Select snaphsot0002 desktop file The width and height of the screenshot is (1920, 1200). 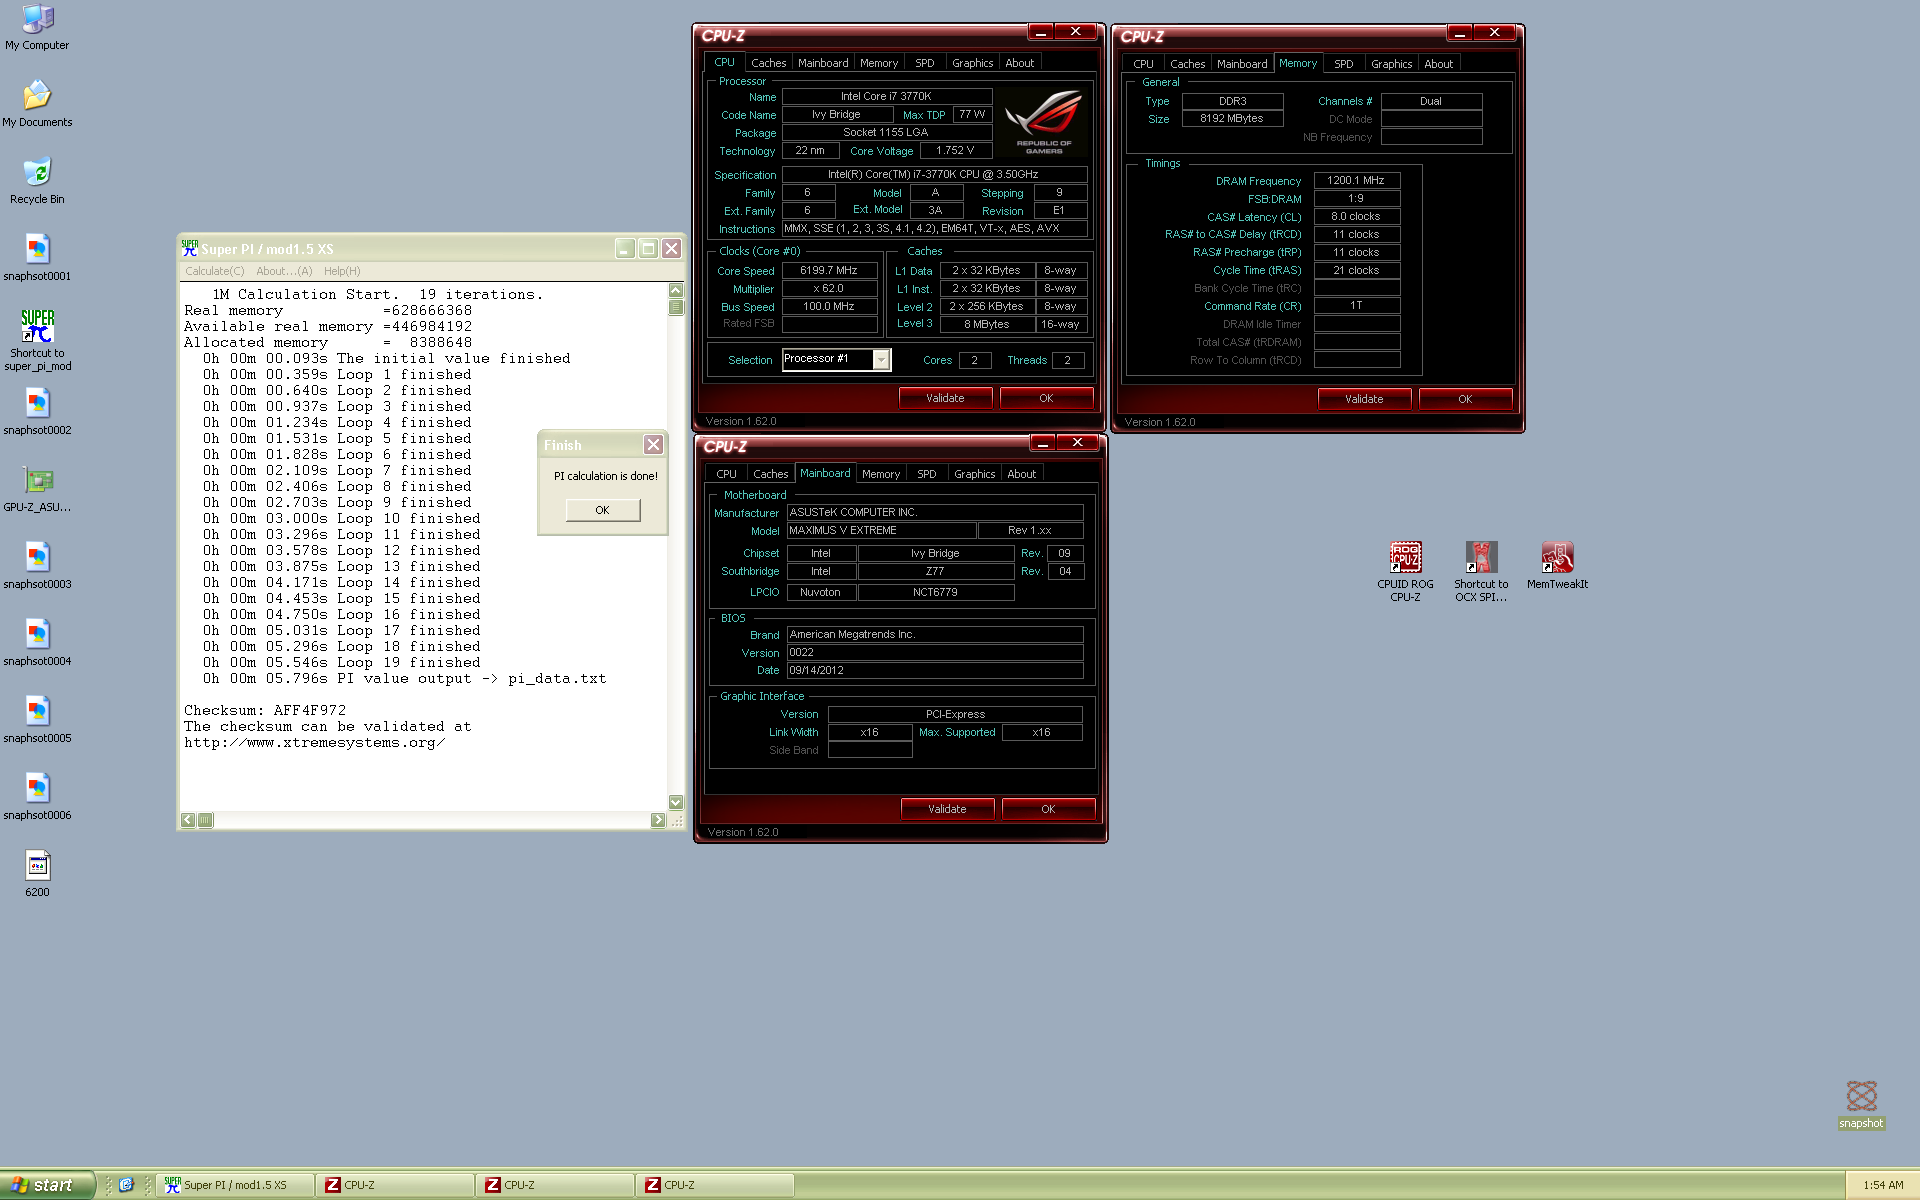point(37,412)
